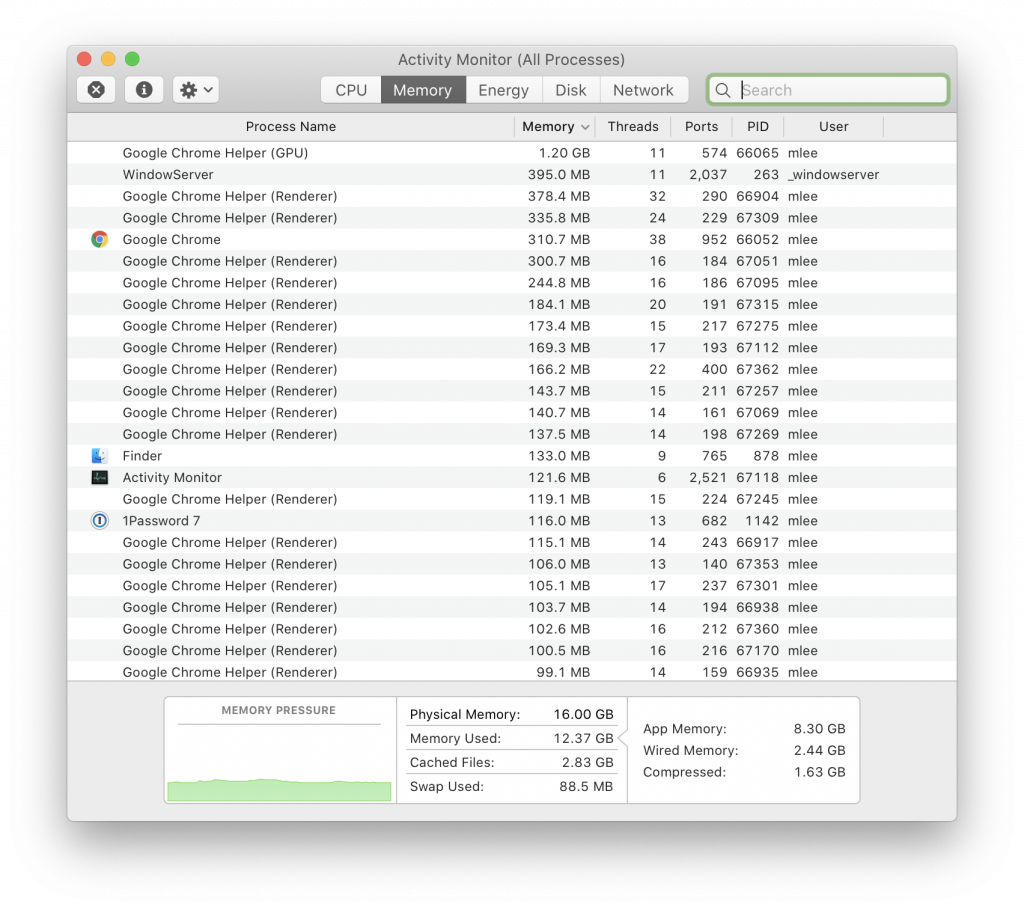This screenshot has height=910, width=1024.
Task: Click the magnifier icon in search field
Action: pos(723,90)
